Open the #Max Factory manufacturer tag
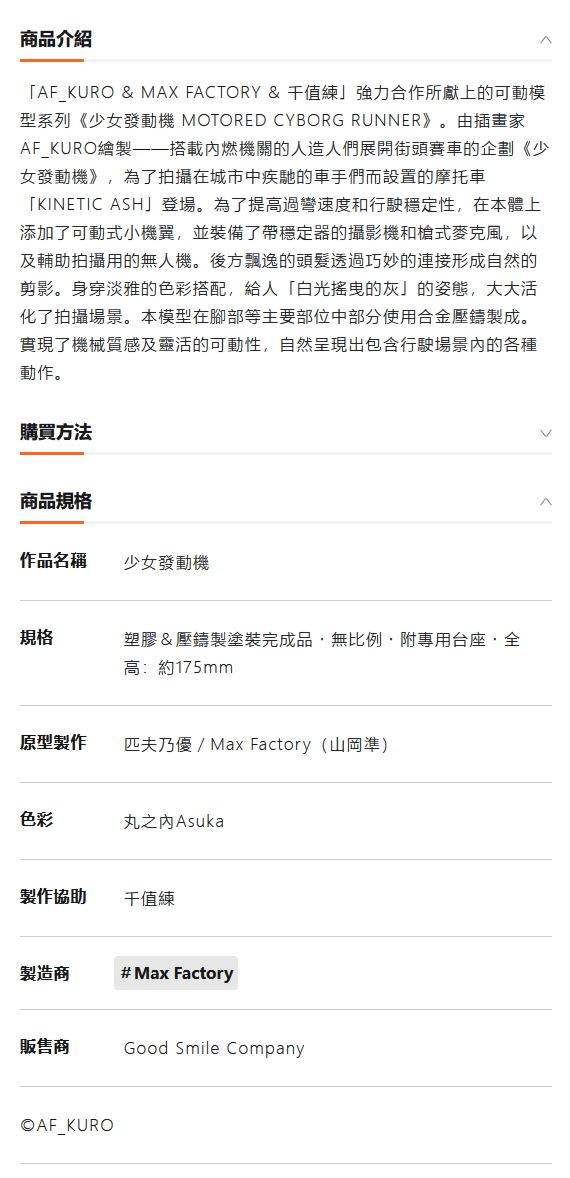 [x=176, y=973]
